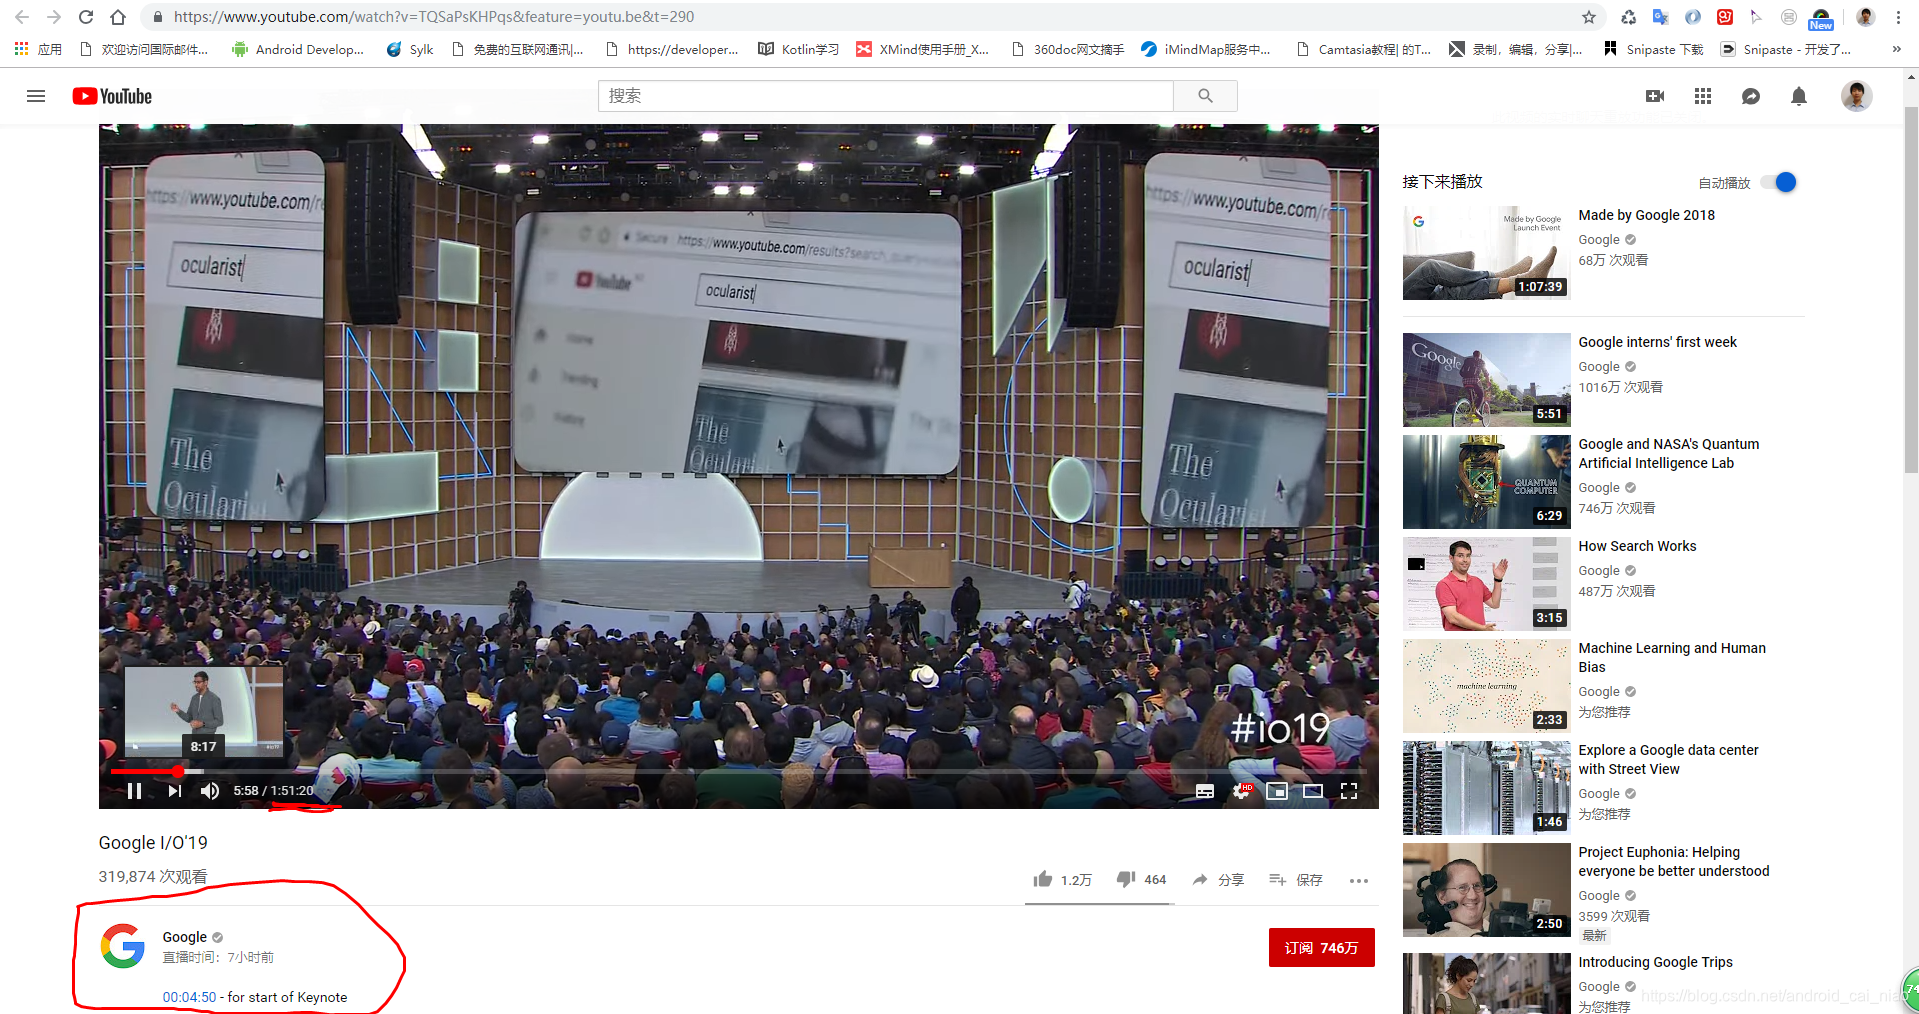Mute the video volume
1919x1014 pixels.
pyautogui.click(x=210, y=791)
